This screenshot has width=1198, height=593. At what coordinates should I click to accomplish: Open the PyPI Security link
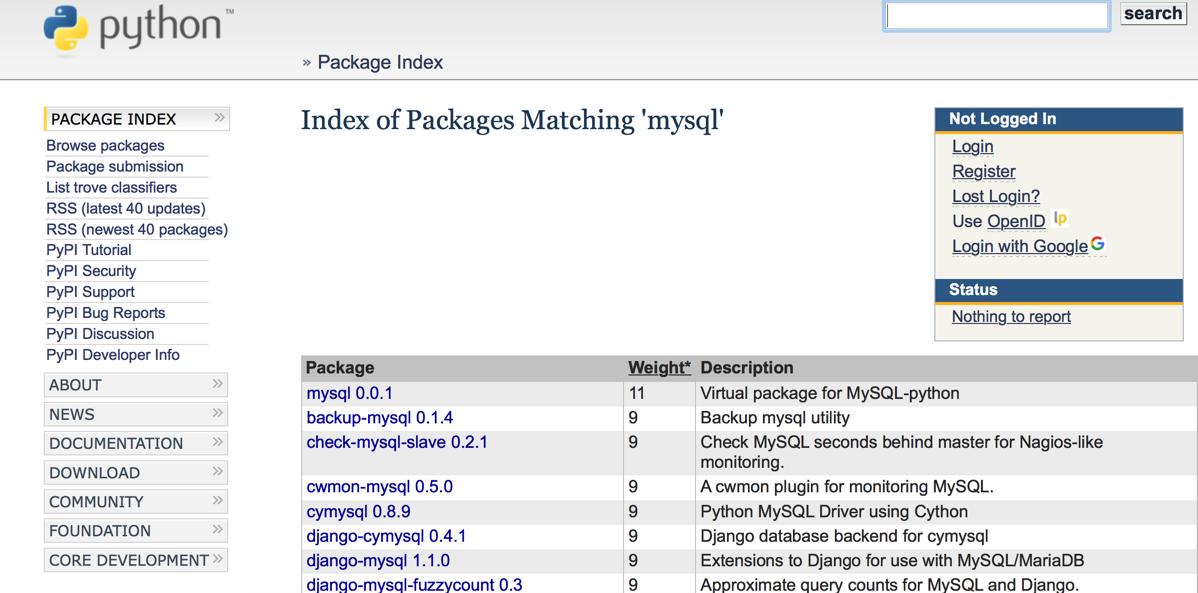(91, 271)
